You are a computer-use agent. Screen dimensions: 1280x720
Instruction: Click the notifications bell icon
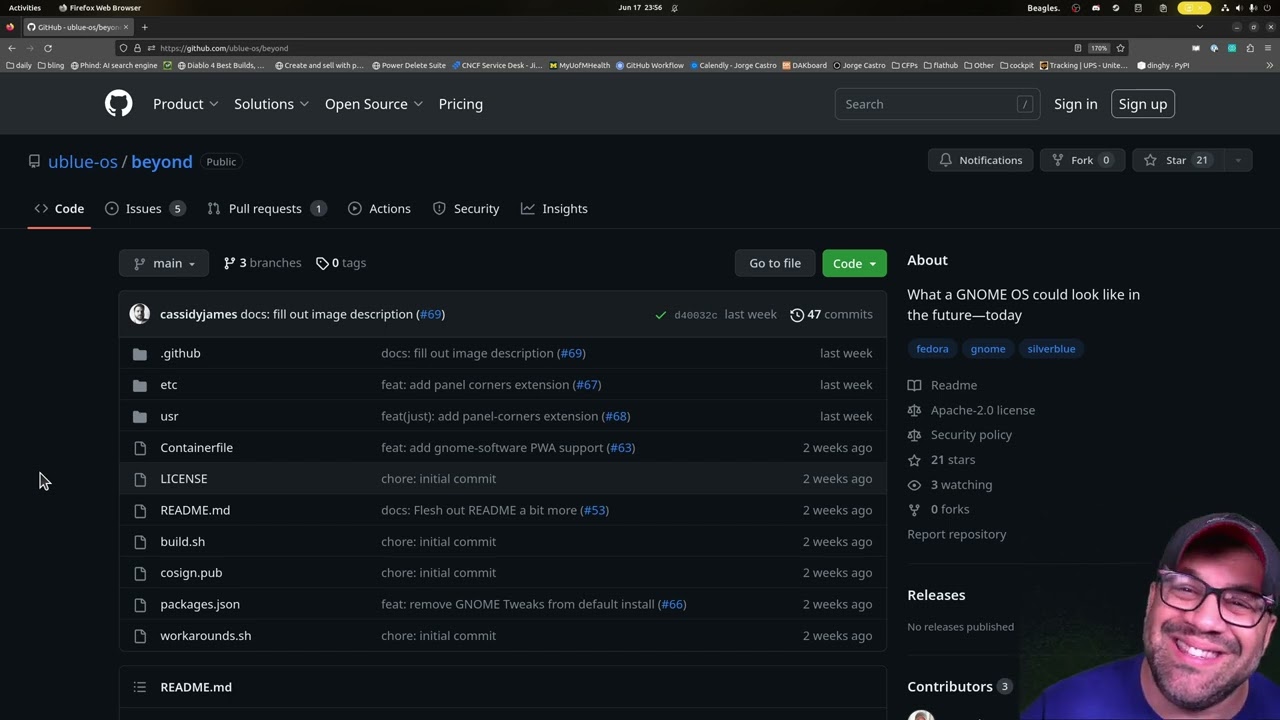click(x=945, y=160)
